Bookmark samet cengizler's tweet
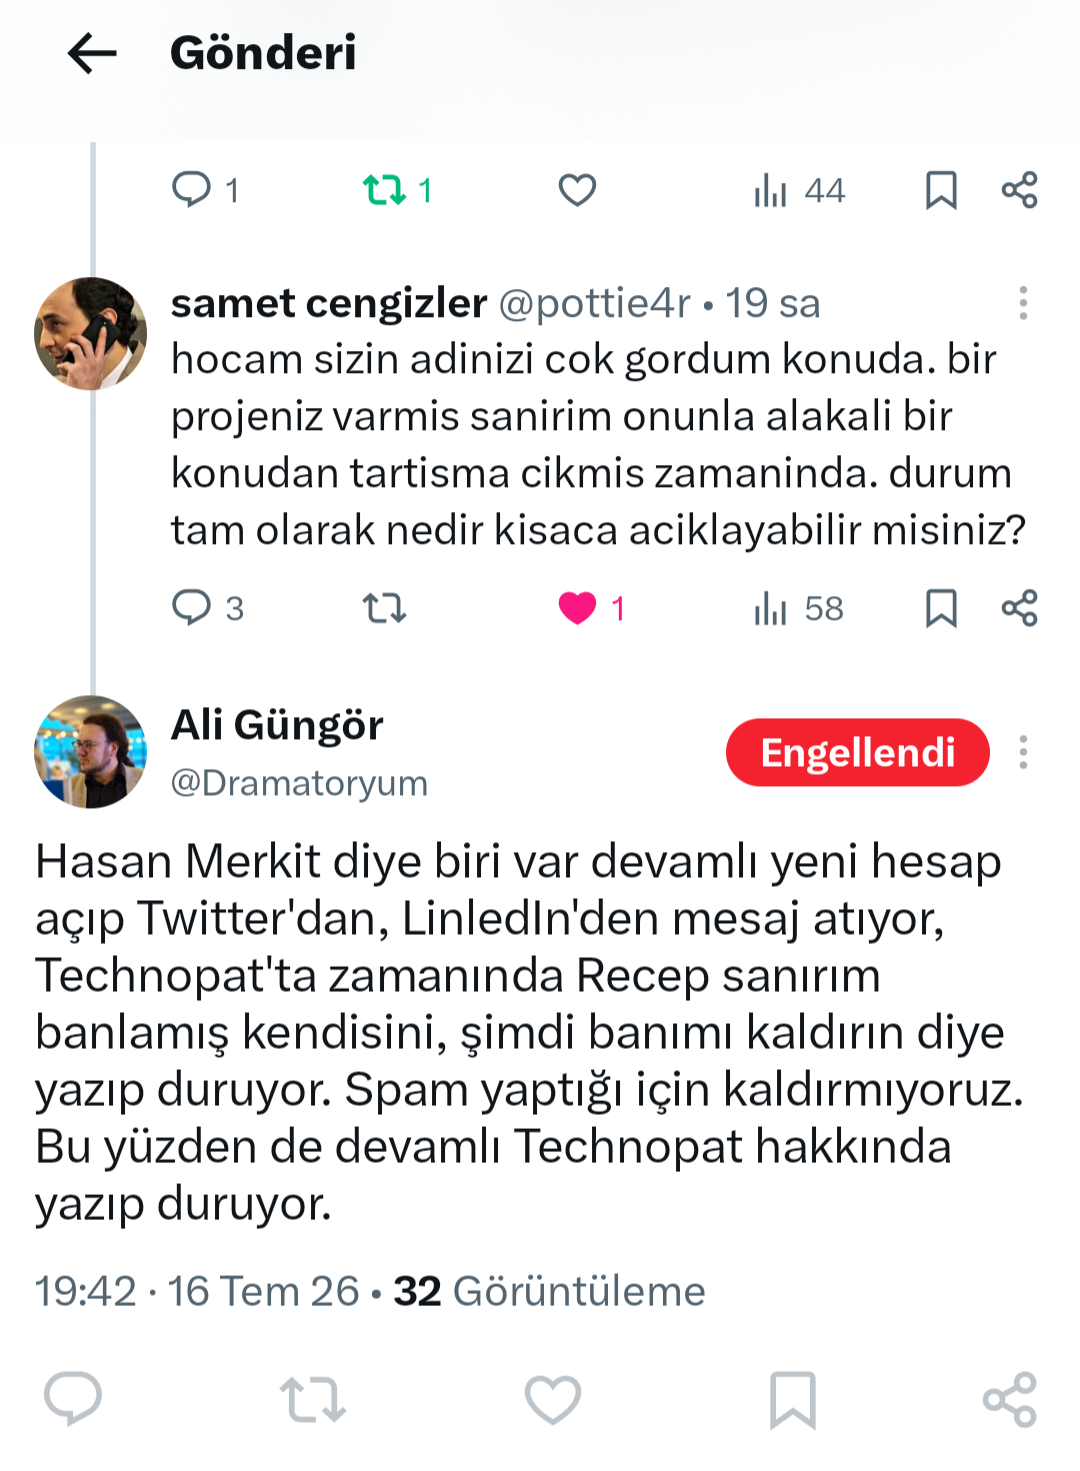 941,608
